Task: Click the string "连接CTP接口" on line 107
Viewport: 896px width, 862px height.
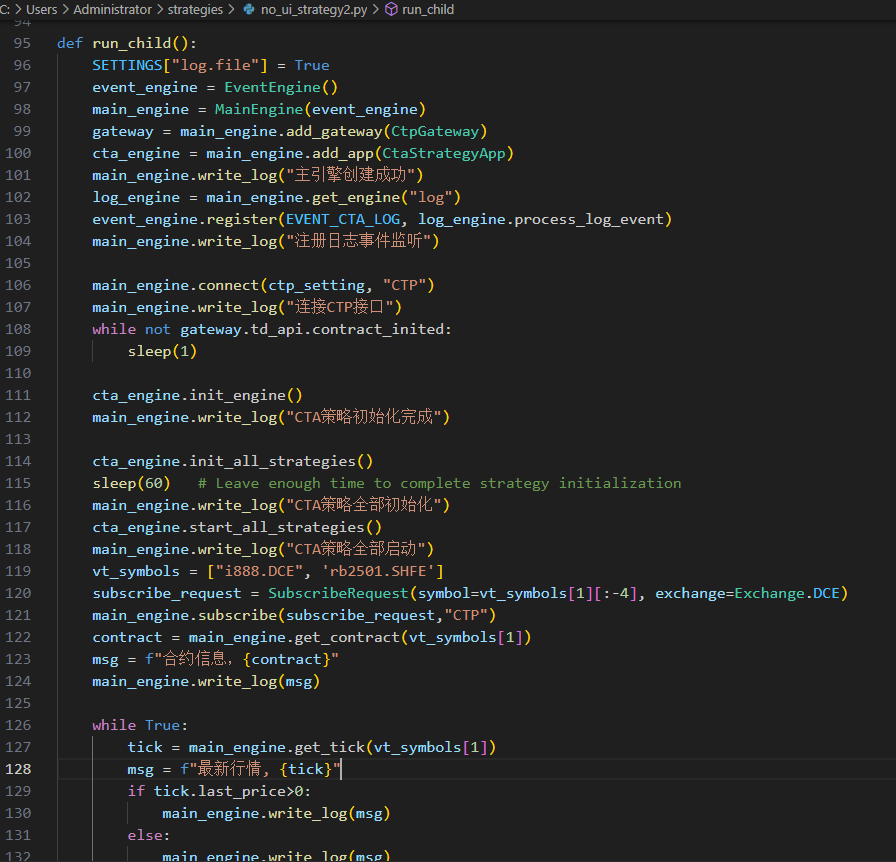Action: [339, 308]
